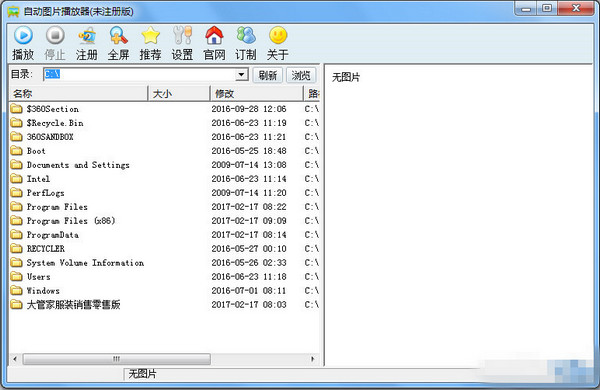Screen dimensions: 600x390
Task: Click the 无图片 text in preview pane
Action: (x=346, y=77)
